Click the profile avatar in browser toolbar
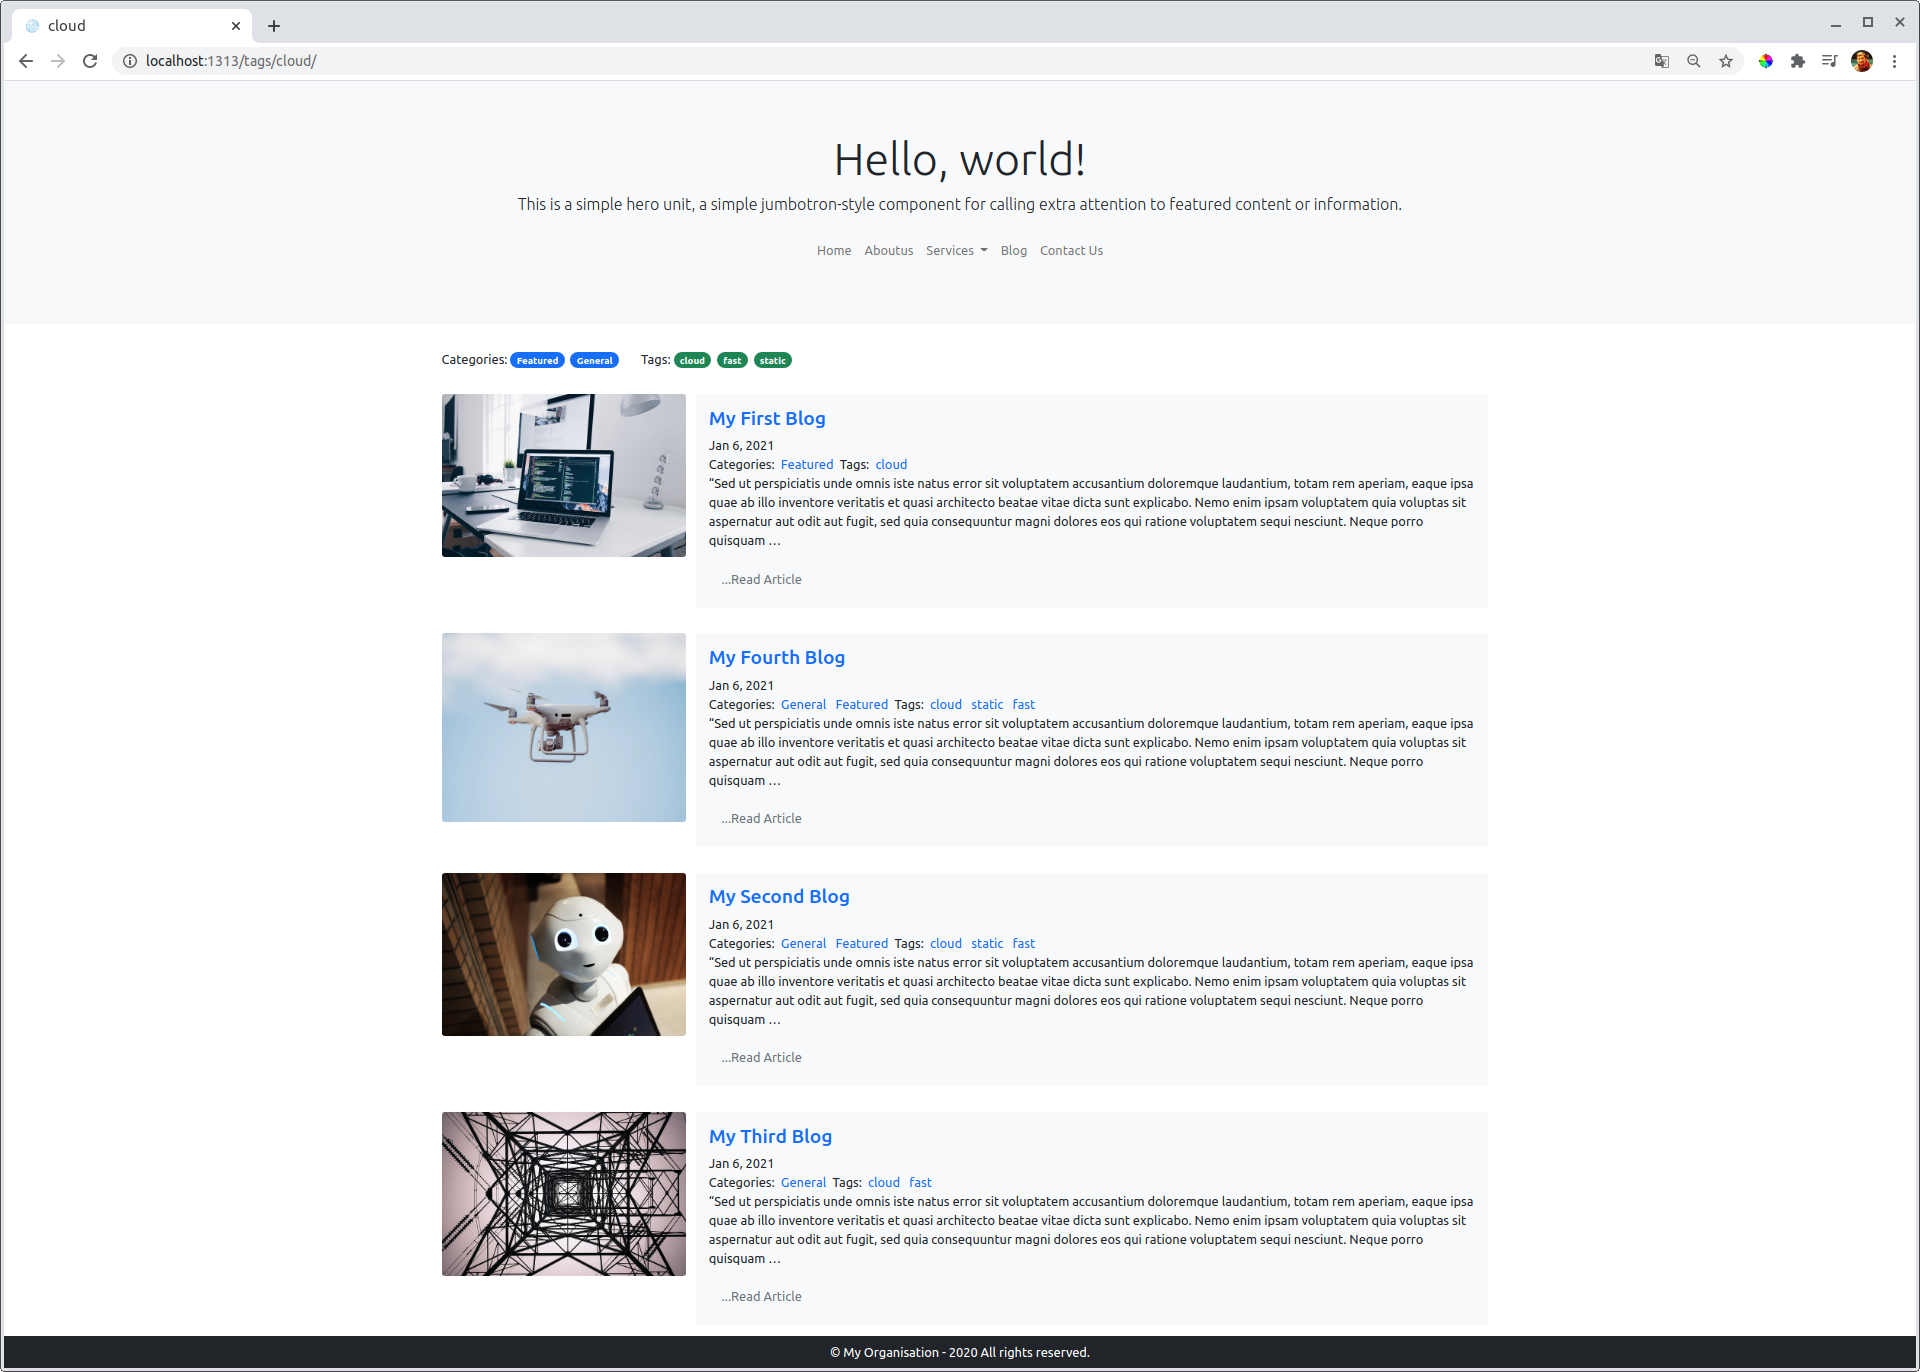Screen dimensions: 1920x1372 [x=1862, y=61]
